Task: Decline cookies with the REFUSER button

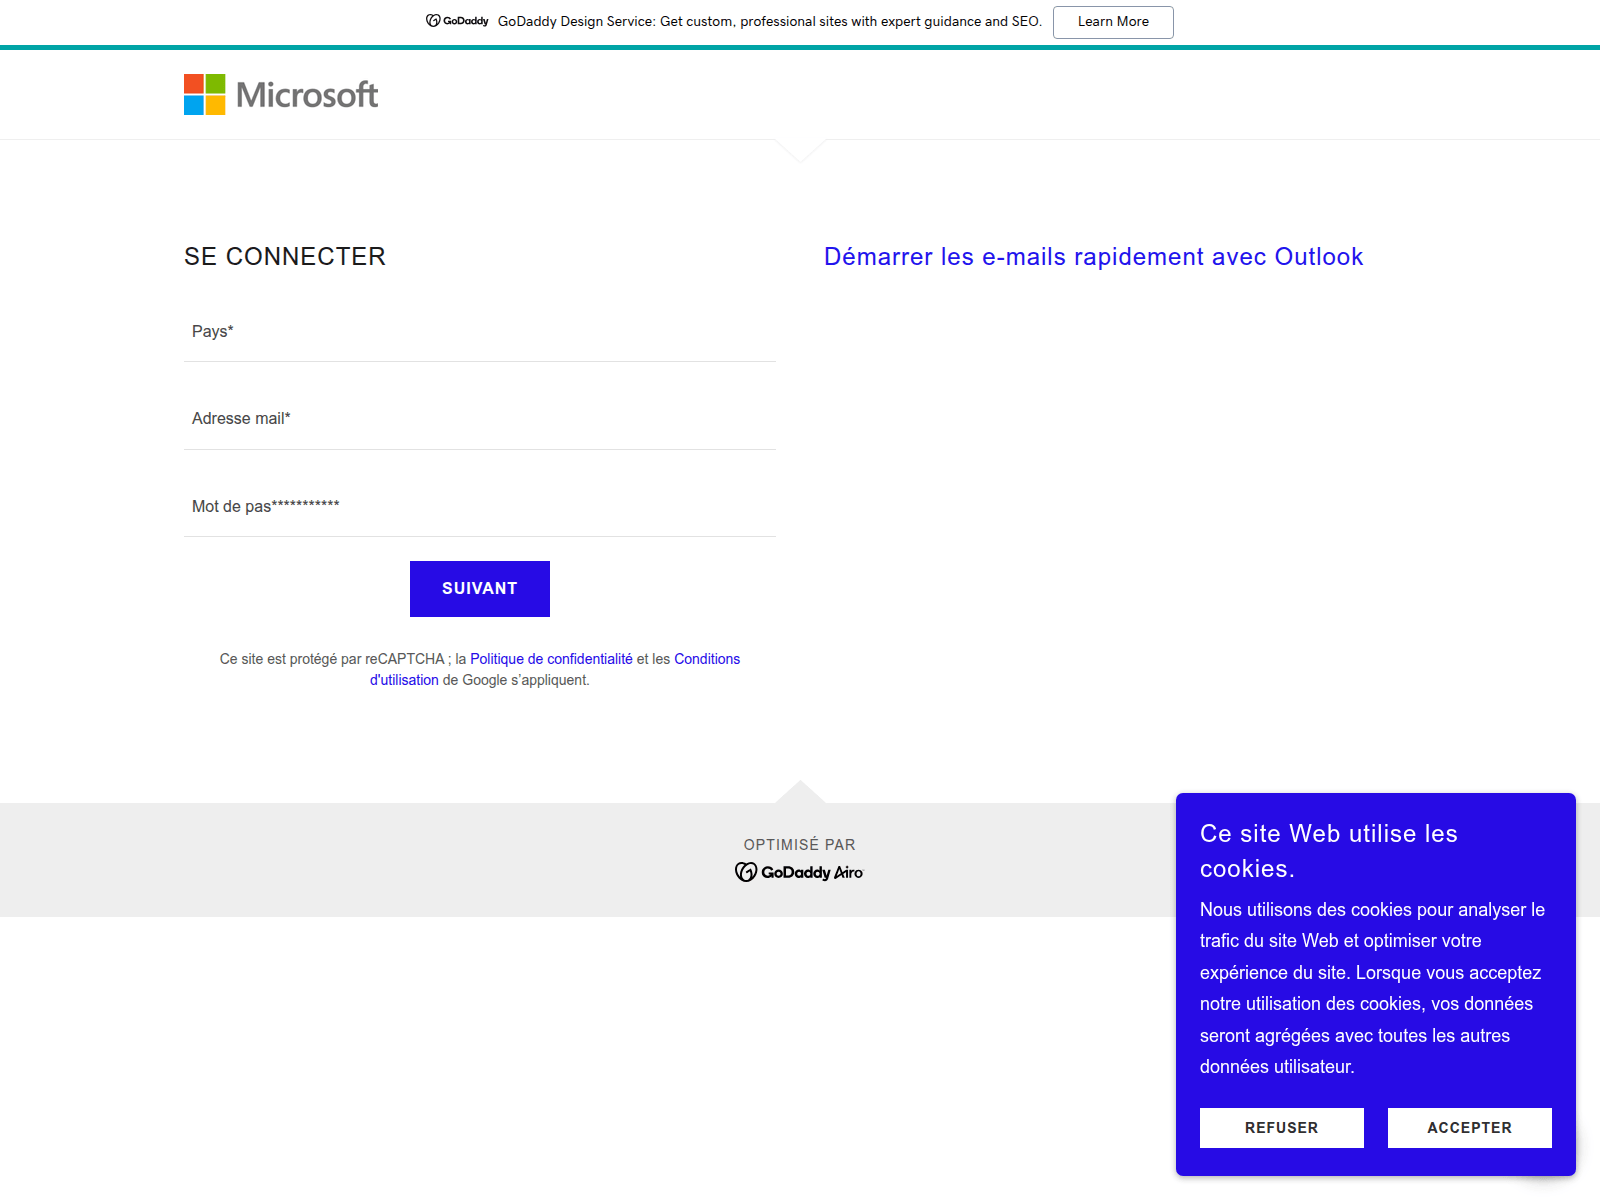Action: click(x=1282, y=1128)
